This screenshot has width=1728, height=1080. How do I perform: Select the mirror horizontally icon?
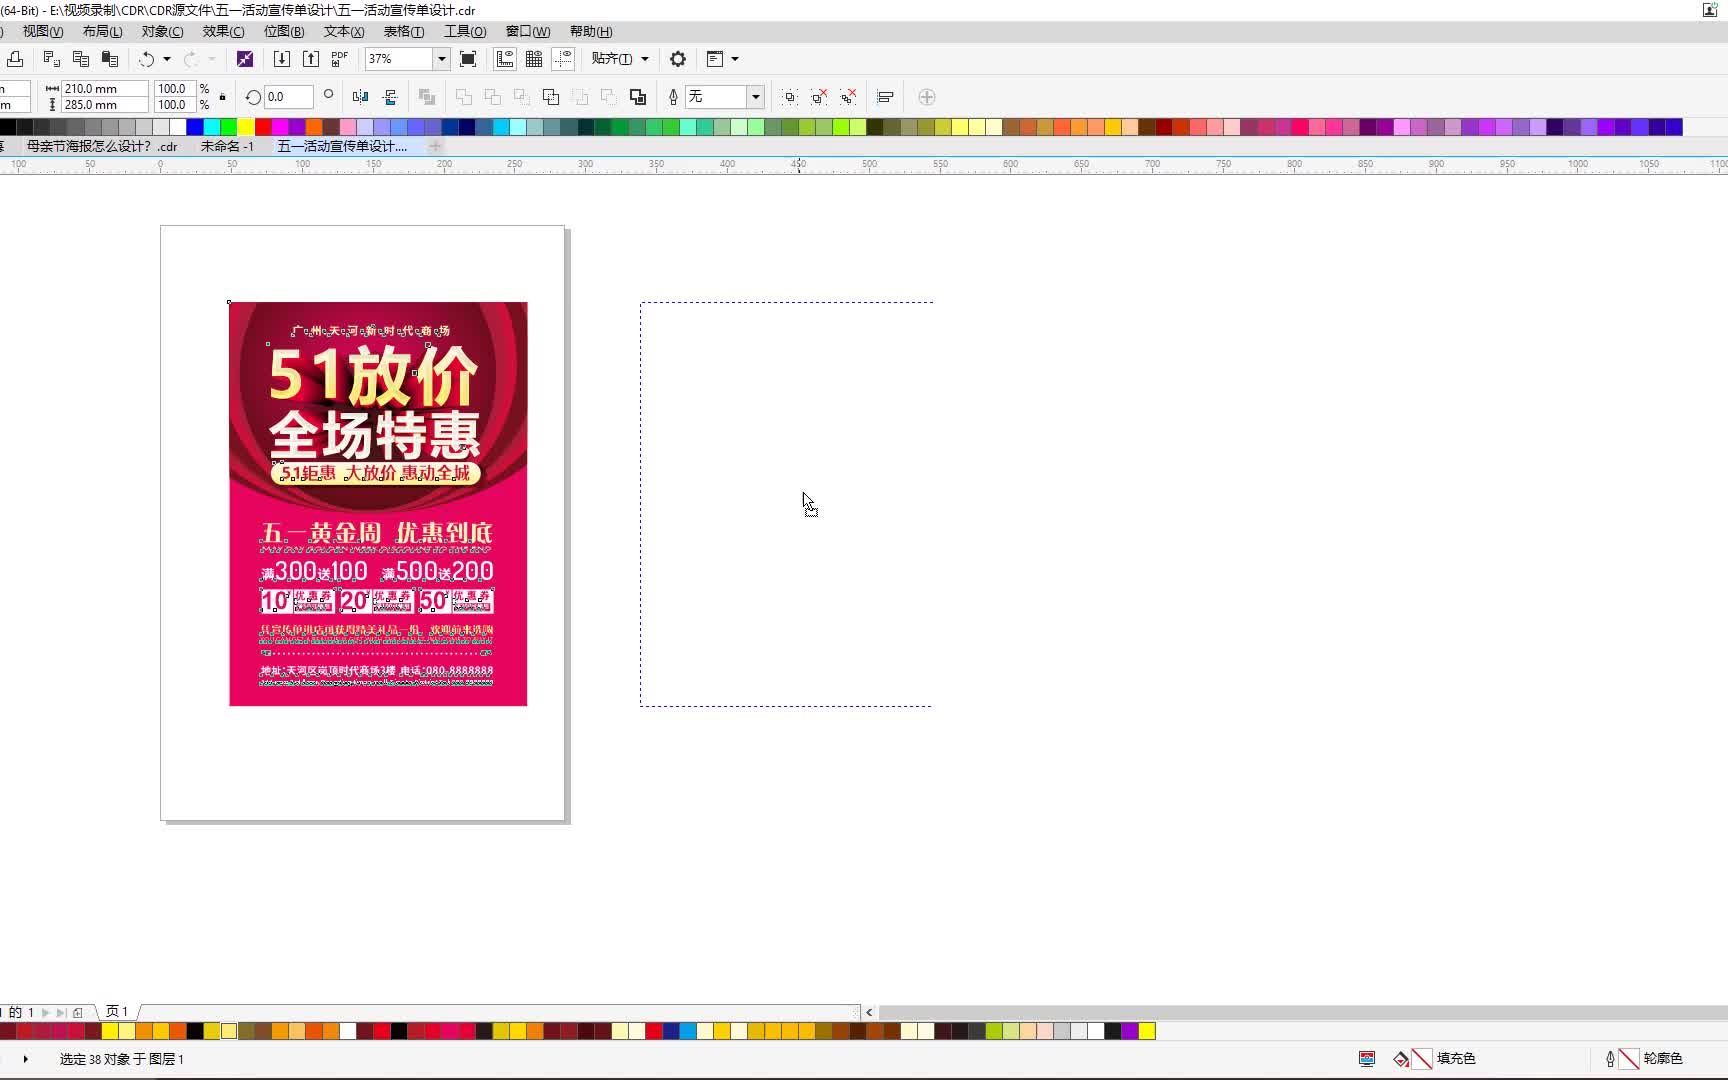click(x=360, y=97)
